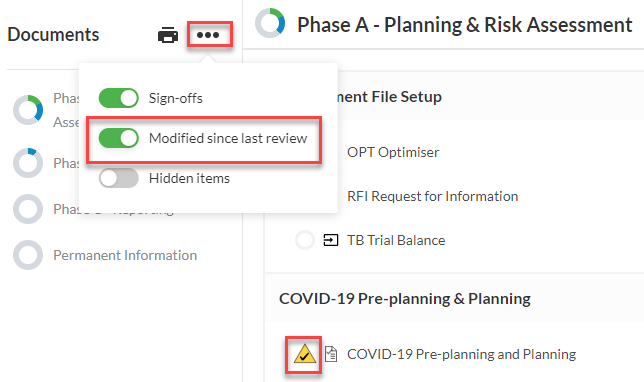Click the Permanent Information progress ring

[28, 255]
